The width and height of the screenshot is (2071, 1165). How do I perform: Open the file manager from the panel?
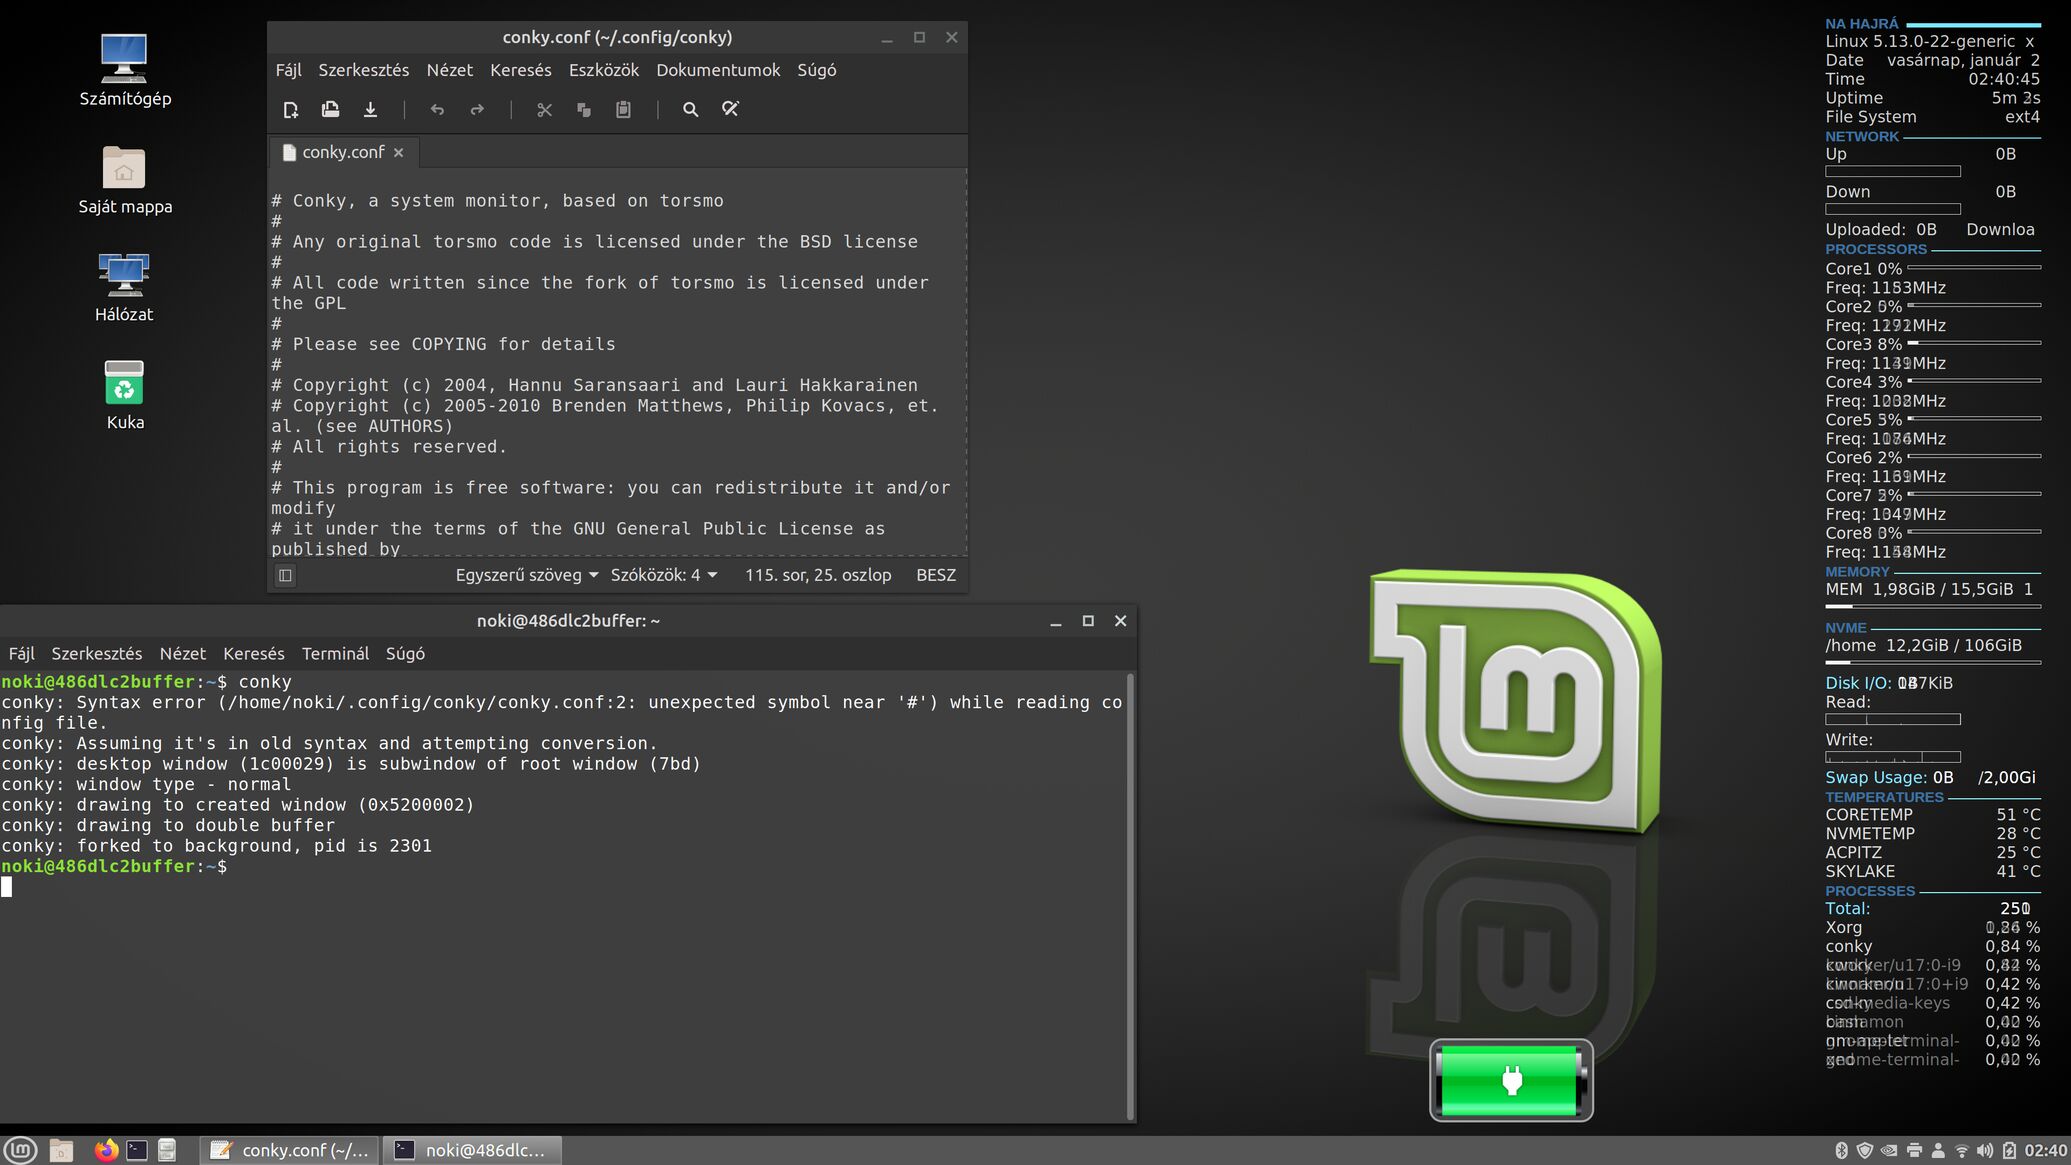(61, 1150)
